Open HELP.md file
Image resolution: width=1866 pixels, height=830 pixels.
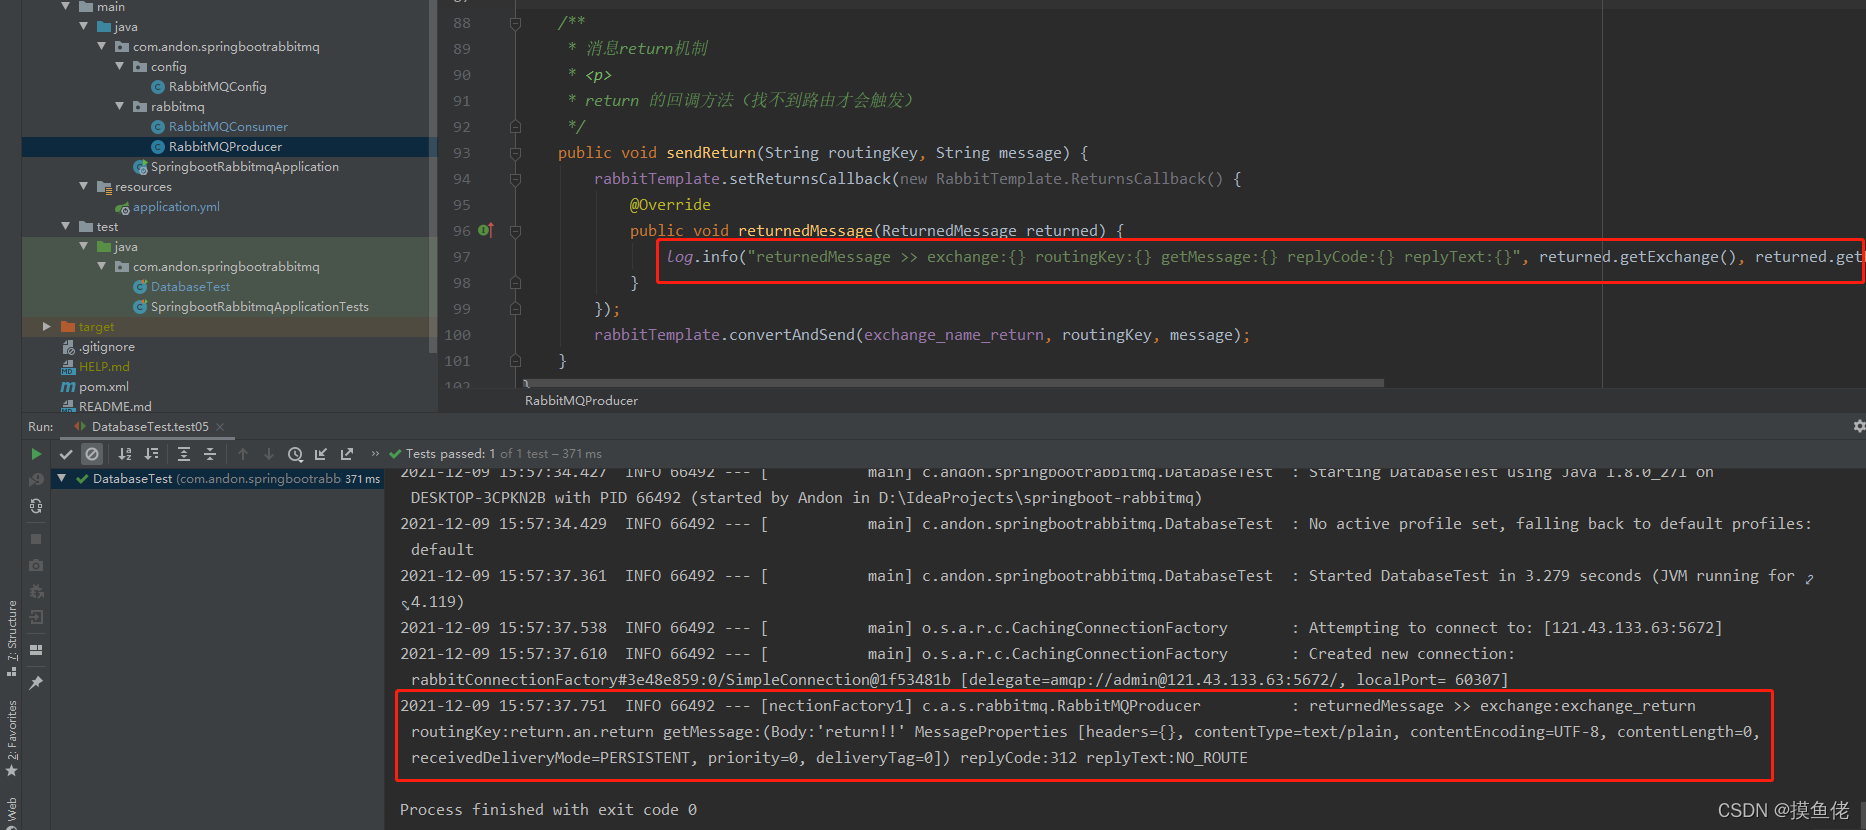(x=104, y=367)
